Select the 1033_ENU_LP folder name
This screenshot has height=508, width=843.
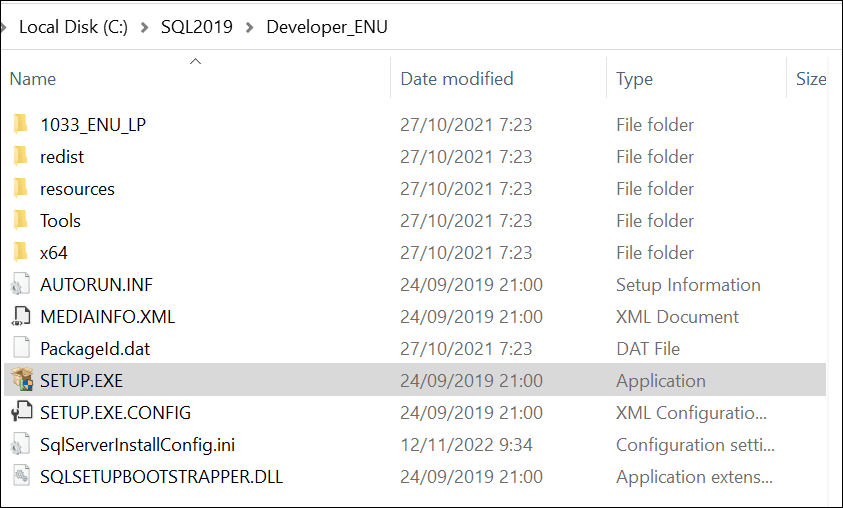pos(93,125)
